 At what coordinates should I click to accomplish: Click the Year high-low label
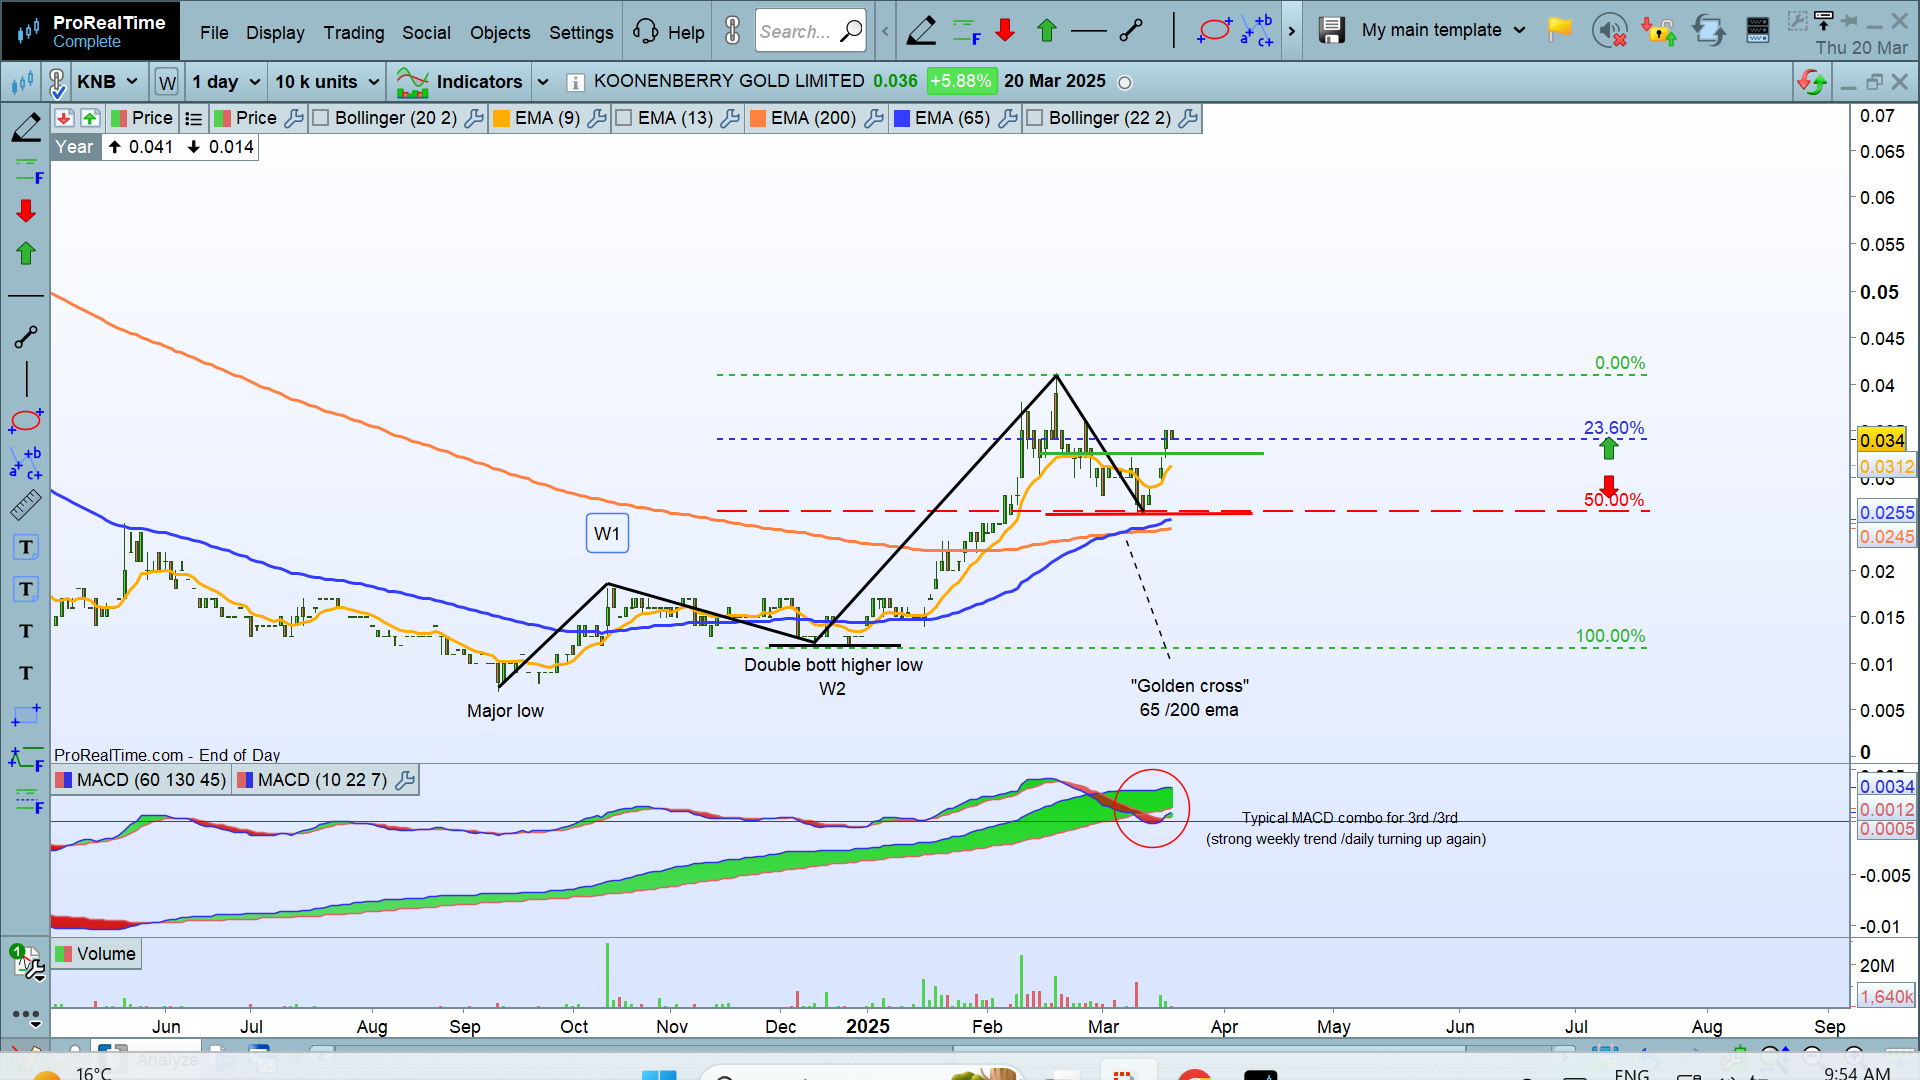(74, 147)
